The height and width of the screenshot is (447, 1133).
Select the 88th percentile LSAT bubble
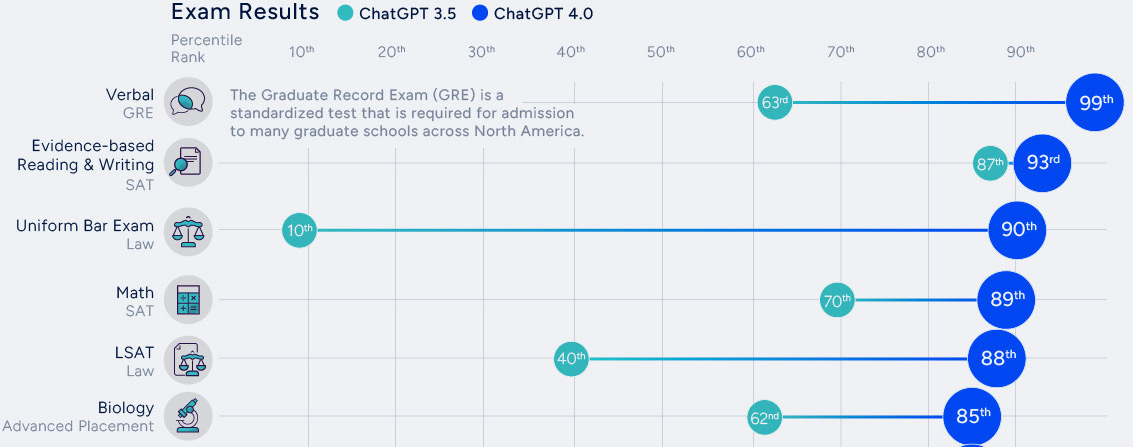[x=997, y=358]
